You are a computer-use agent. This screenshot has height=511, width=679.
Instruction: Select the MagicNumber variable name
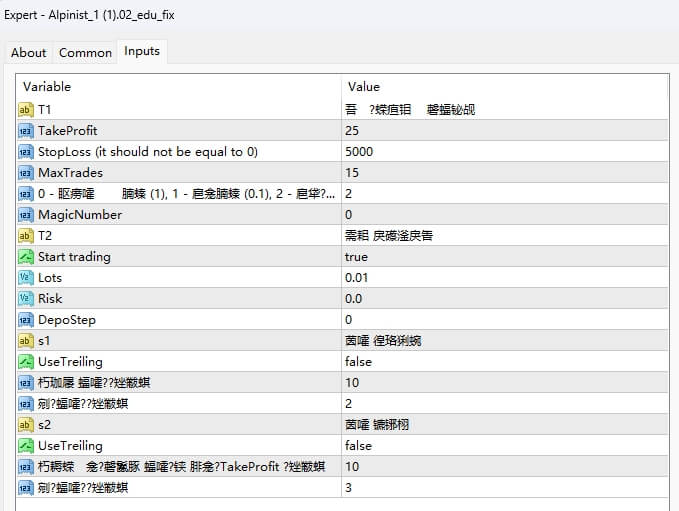point(80,215)
